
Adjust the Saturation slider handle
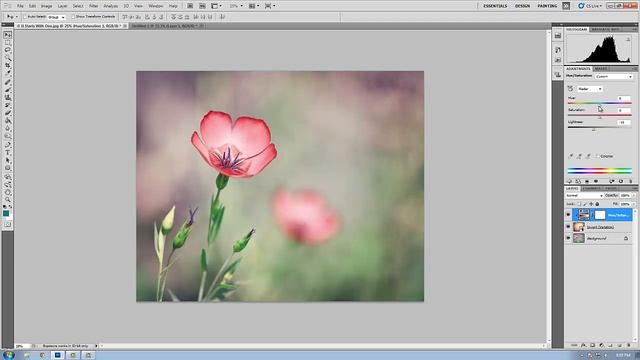[600, 117]
